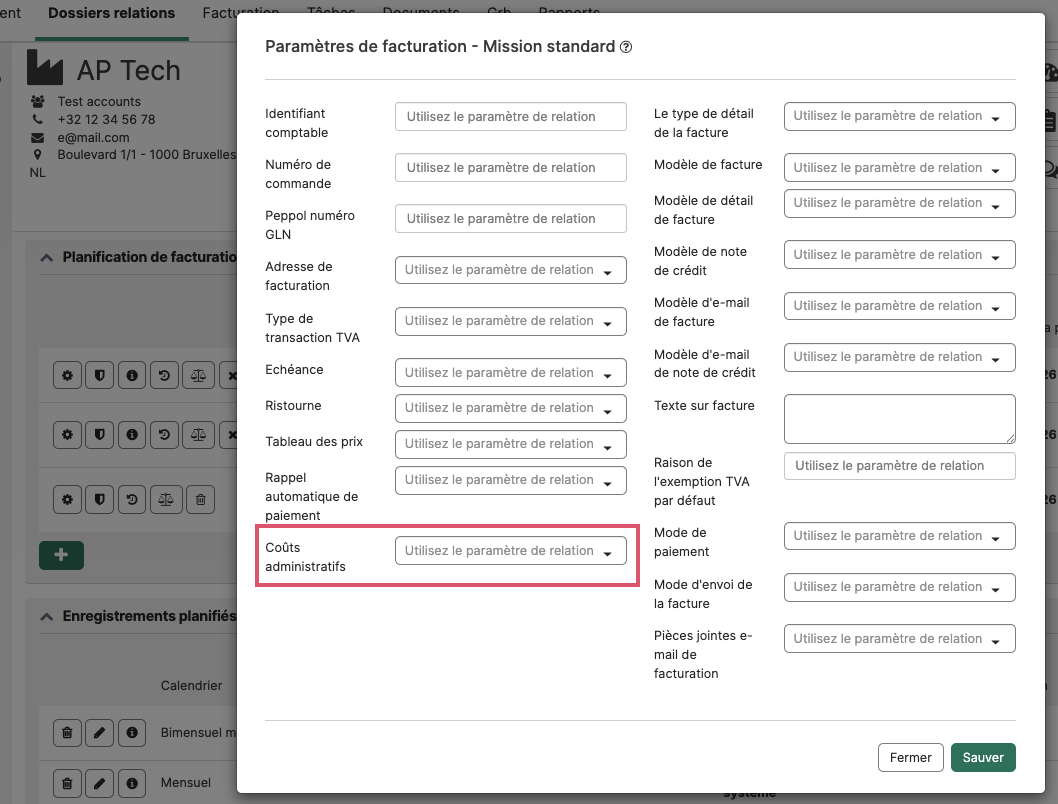Click the group icon next to Test accounts

pos(38,101)
